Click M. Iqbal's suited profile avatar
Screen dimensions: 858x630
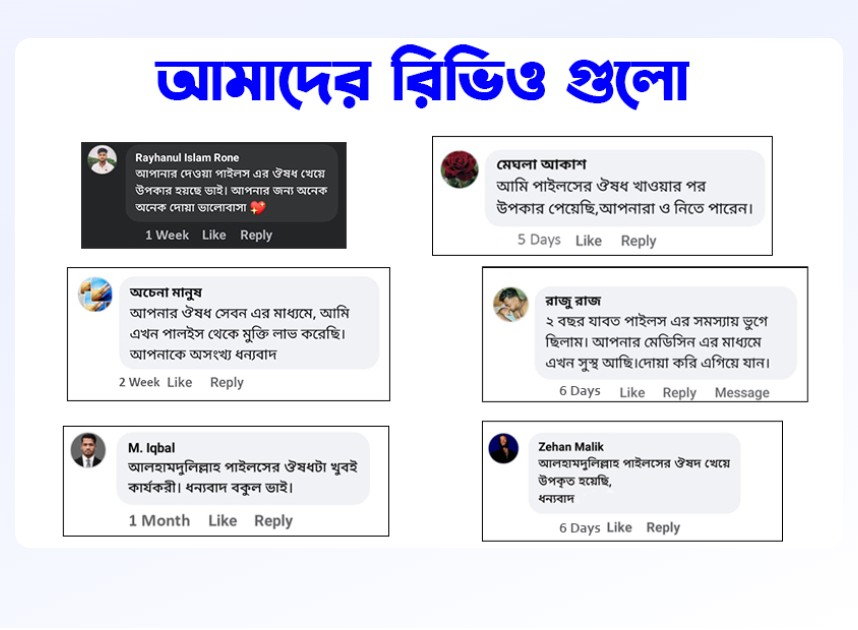click(x=88, y=450)
